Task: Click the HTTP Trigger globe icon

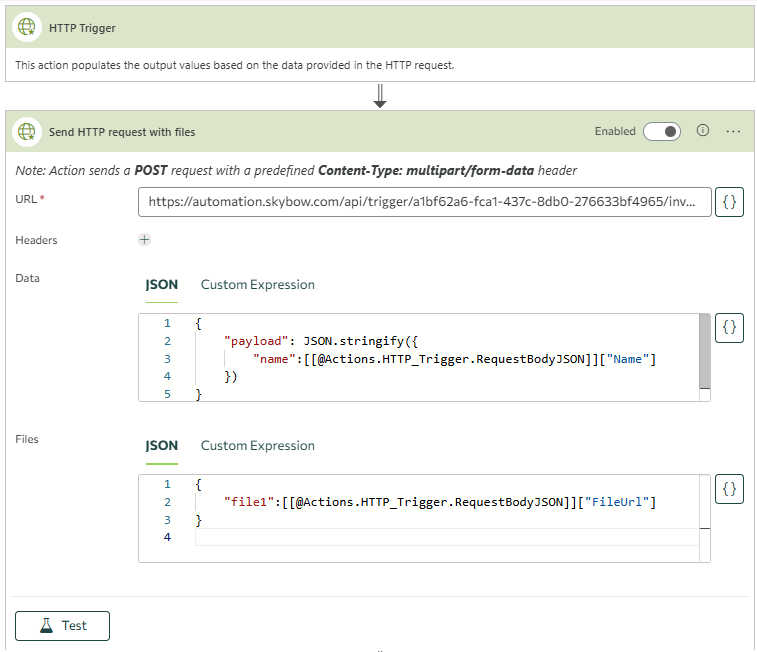Action: click(x=27, y=28)
